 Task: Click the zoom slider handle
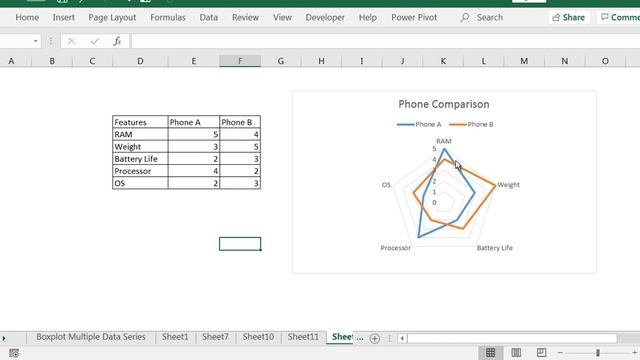(x=598, y=353)
